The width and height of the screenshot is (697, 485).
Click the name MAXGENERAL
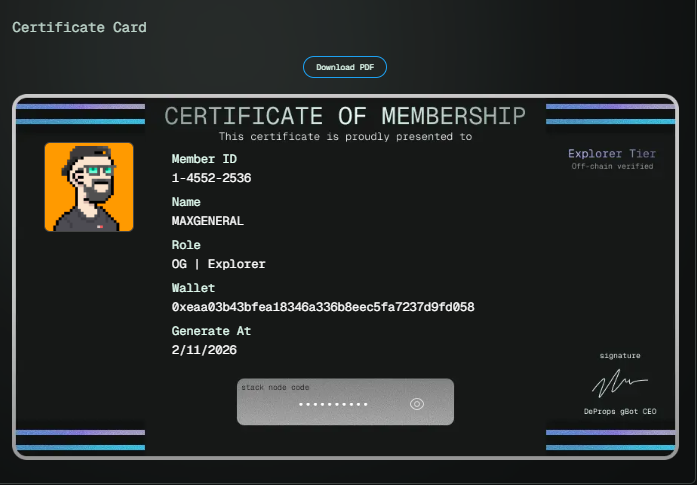(208, 221)
